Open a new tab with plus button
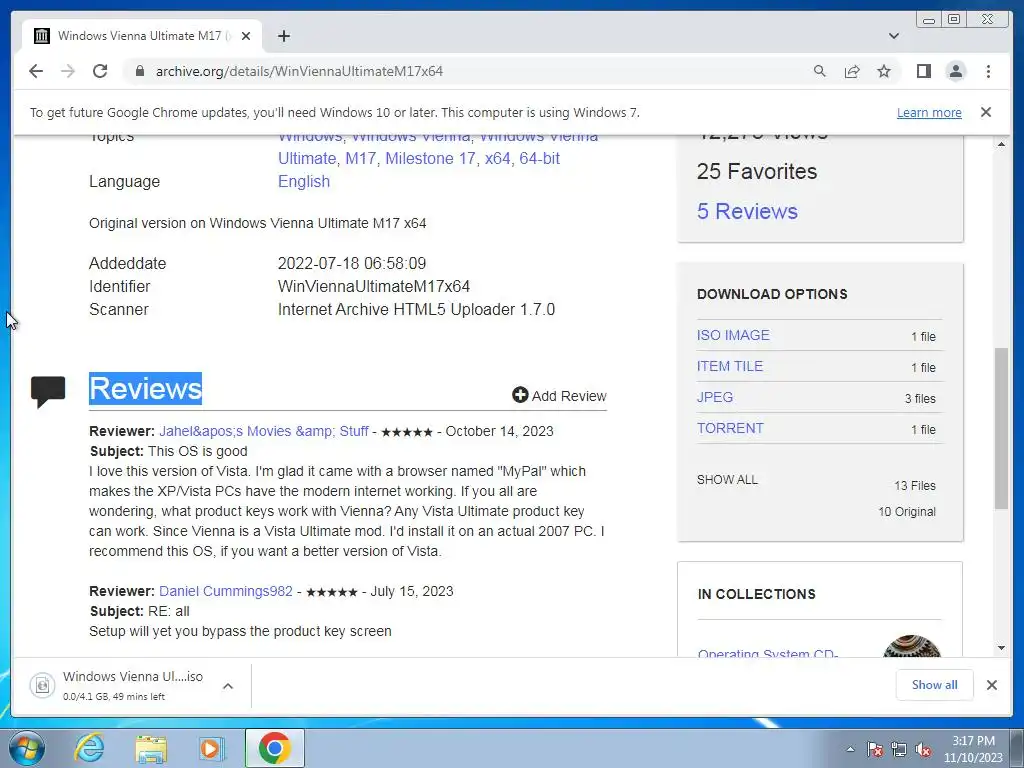1024x768 pixels. tap(283, 36)
